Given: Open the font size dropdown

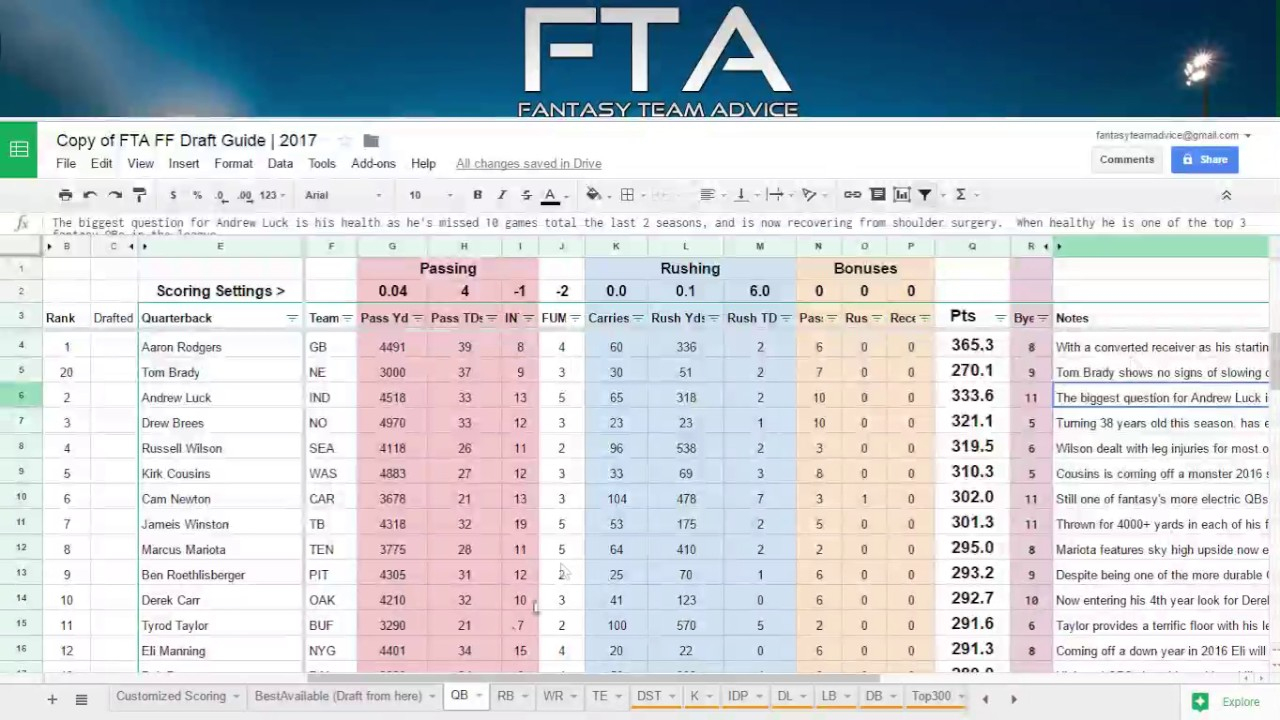Looking at the screenshot, I should click(x=430, y=195).
